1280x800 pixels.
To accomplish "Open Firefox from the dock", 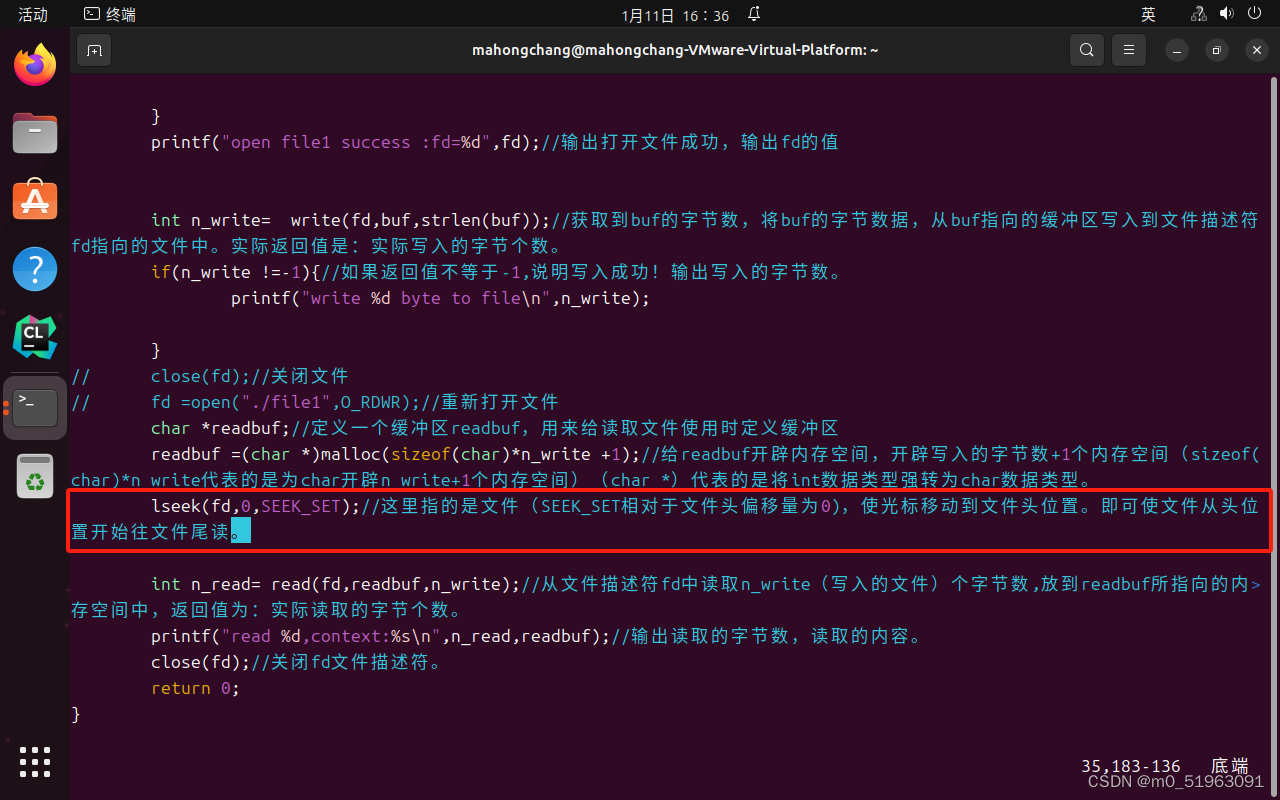I will point(34,64).
